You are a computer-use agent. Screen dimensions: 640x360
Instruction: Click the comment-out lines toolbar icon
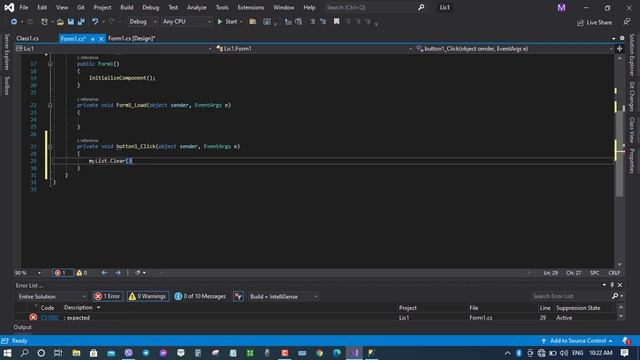(313, 22)
